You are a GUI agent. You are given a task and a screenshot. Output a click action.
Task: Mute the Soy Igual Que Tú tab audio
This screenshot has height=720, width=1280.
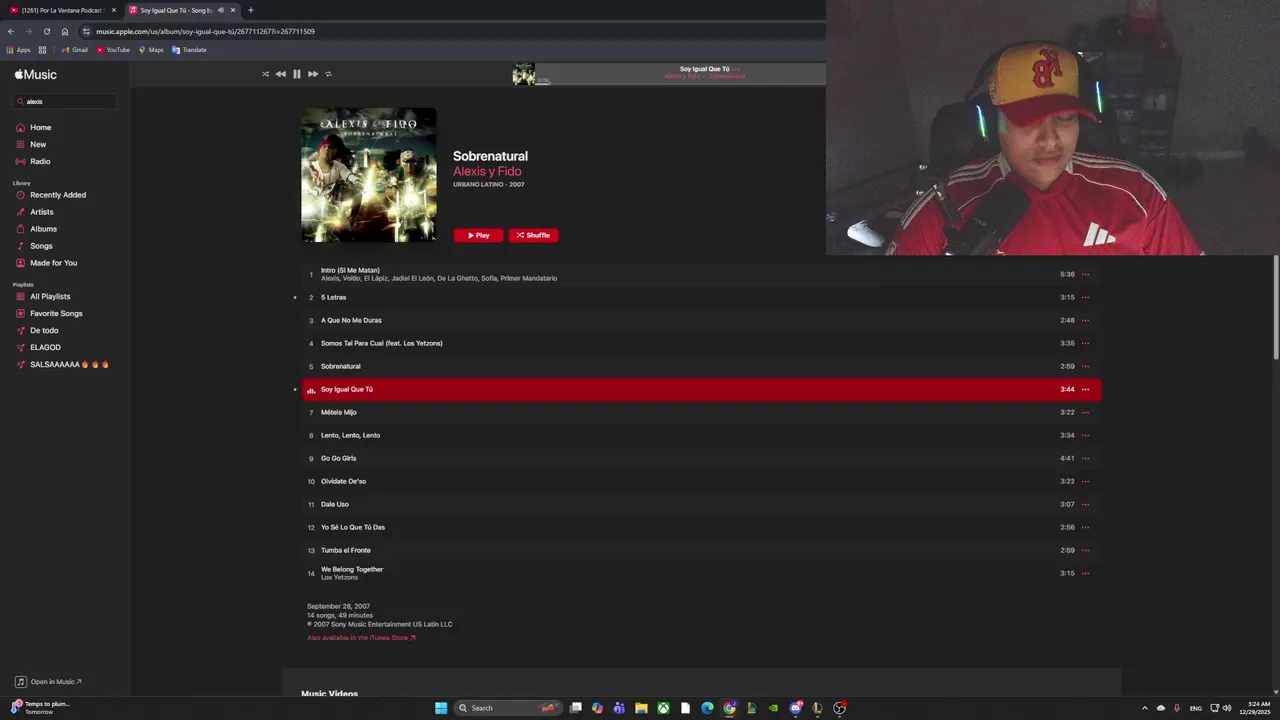[x=220, y=10]
